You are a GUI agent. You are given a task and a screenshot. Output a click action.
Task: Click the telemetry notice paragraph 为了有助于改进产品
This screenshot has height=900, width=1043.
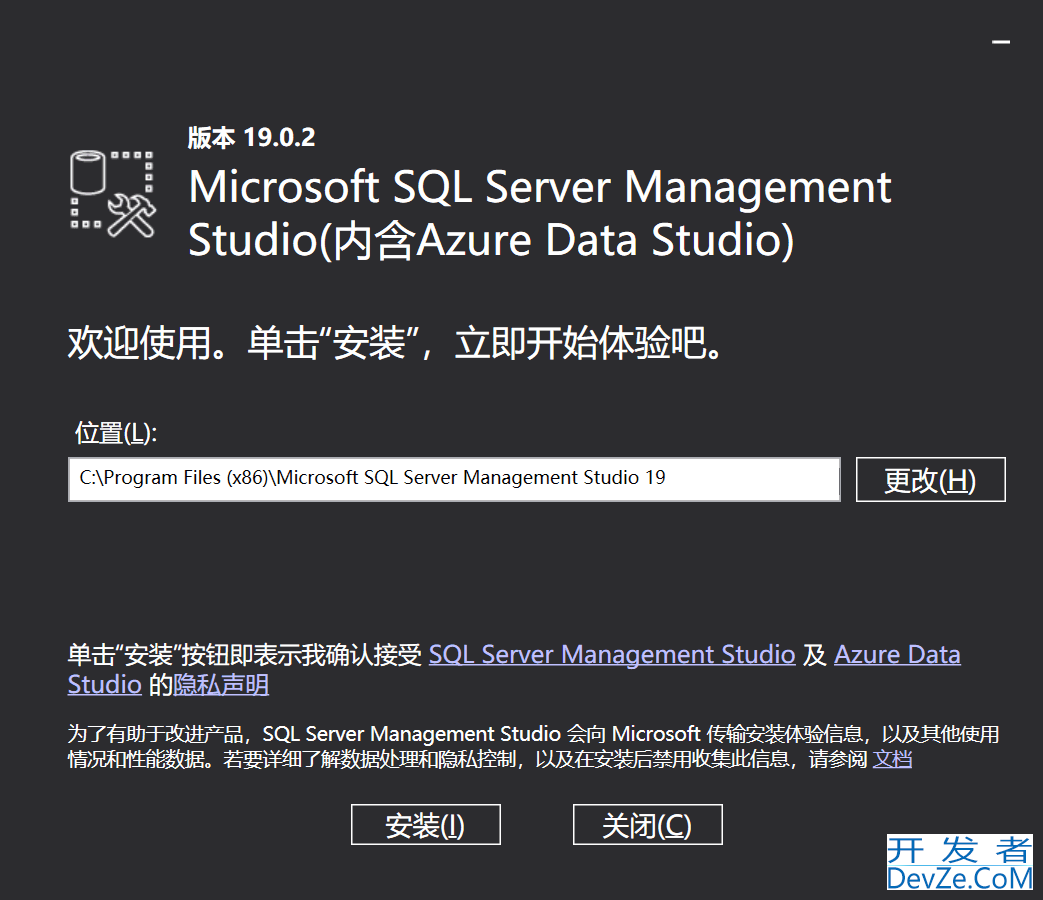(x=533, y=746)
